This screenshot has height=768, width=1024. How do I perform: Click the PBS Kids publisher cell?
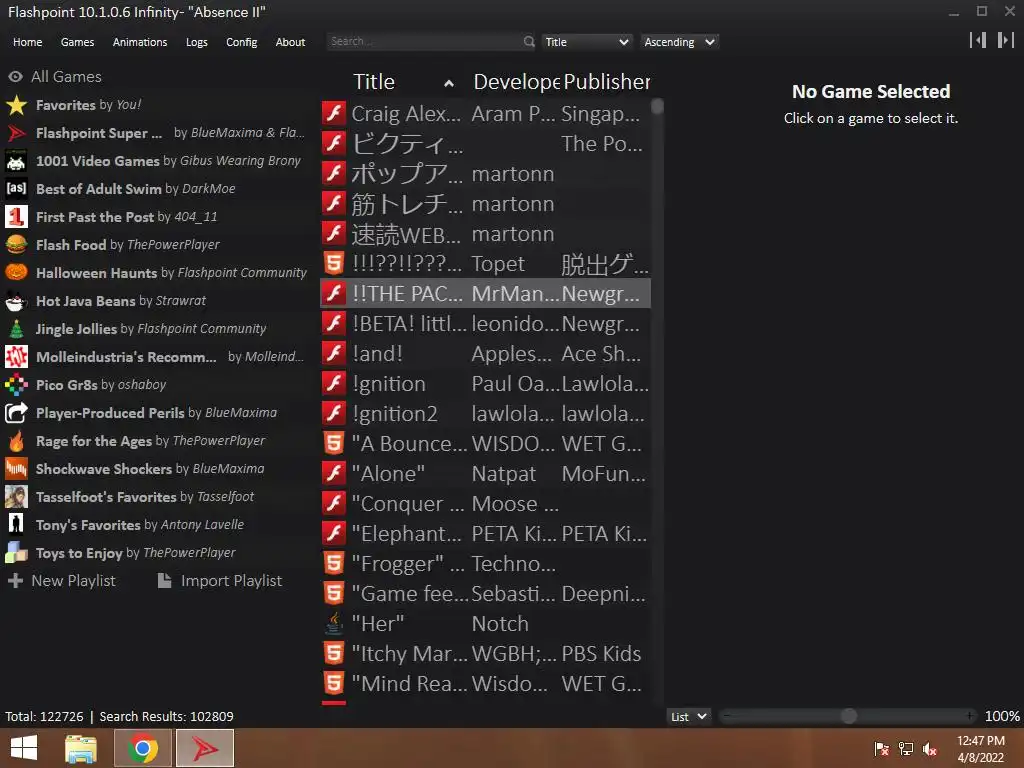coord(601,654)
